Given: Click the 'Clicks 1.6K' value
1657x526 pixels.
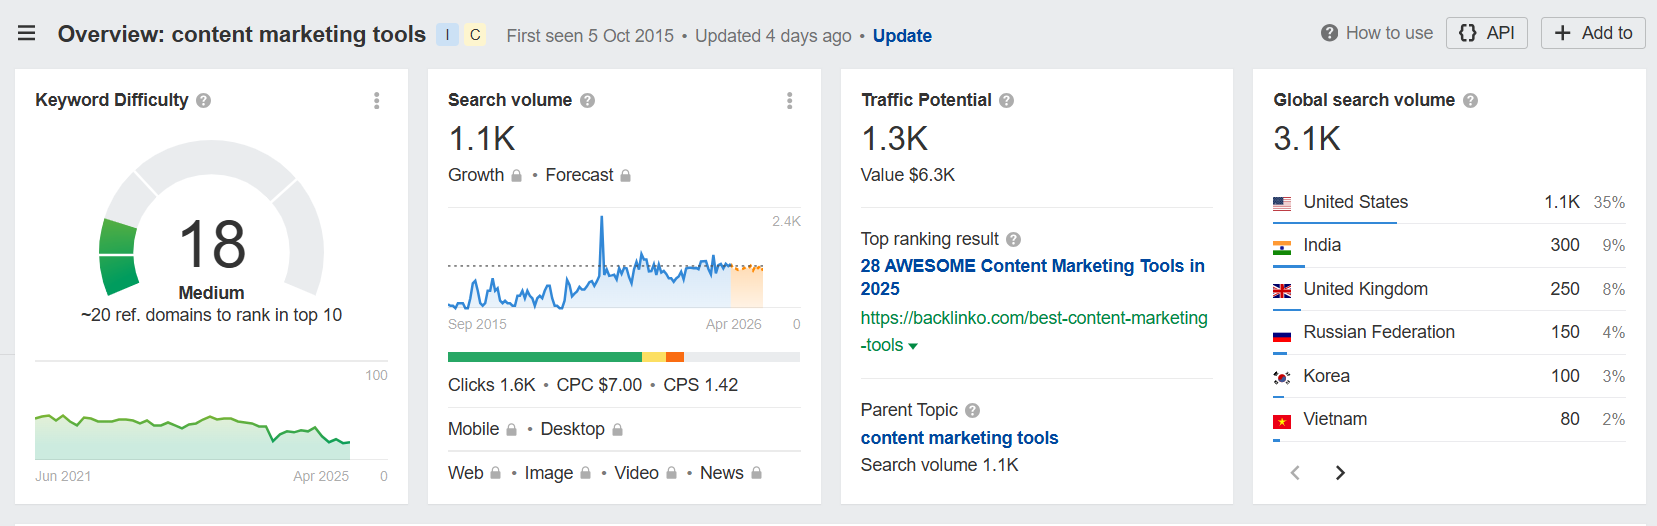Looking at the screenshot, I should pos(492,385).
